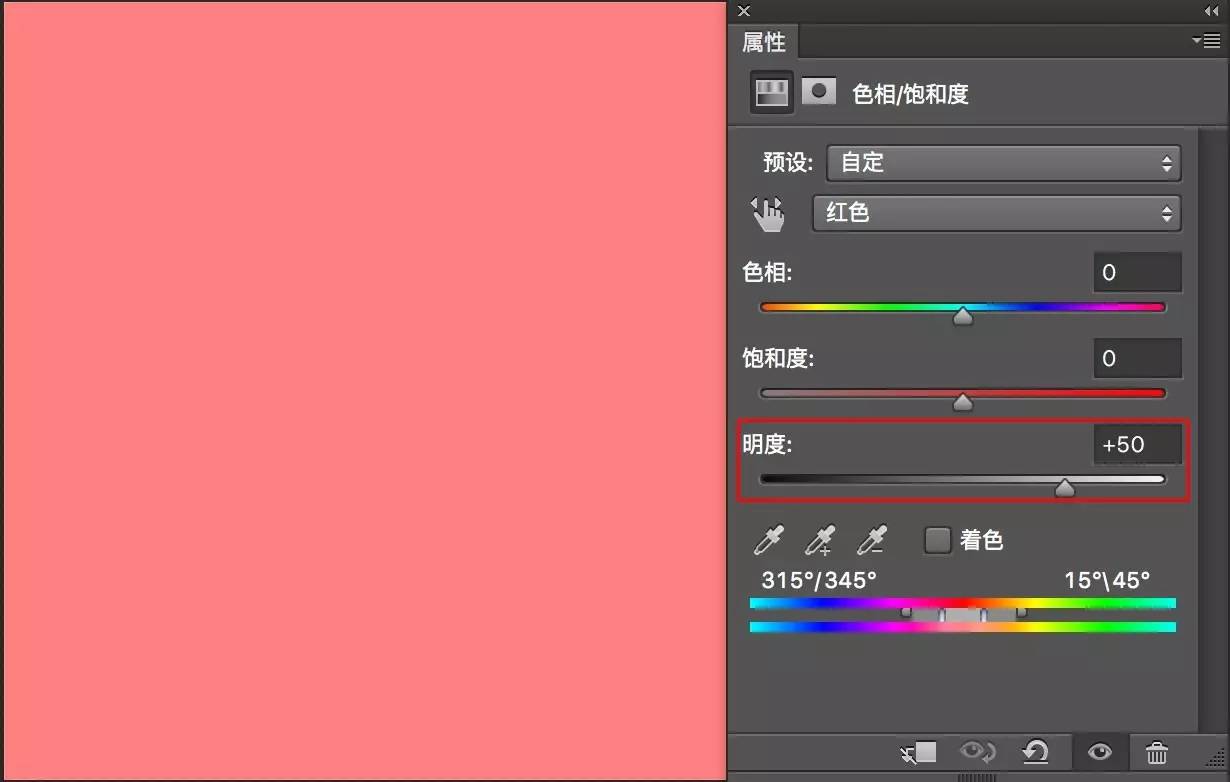Select the layer mask icon
This screenshot has height=782, width=1230.
[x=819, y=92]
